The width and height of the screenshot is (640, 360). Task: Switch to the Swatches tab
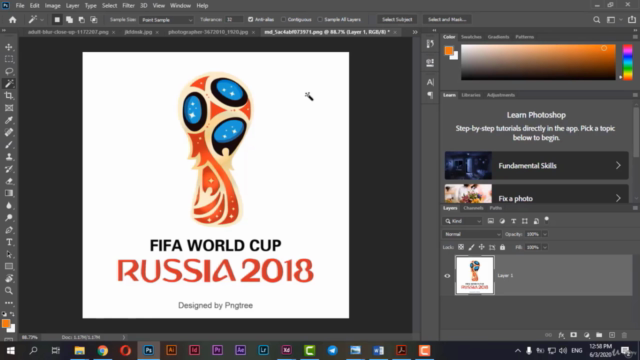tap(471, 37)
